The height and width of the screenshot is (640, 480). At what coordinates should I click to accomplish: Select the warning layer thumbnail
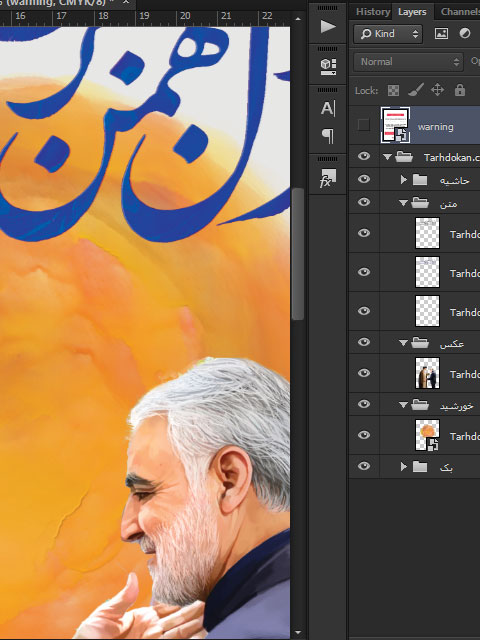point(395,125)
